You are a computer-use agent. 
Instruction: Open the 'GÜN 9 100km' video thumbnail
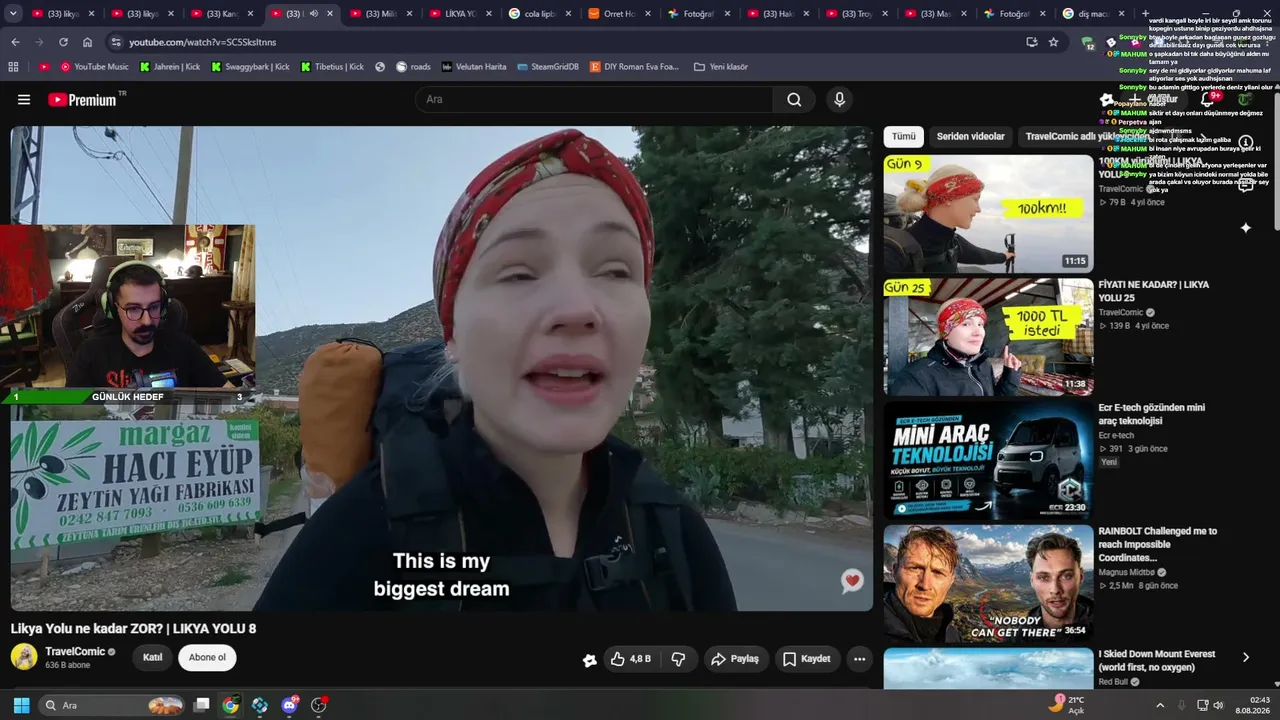click(988, 214)
